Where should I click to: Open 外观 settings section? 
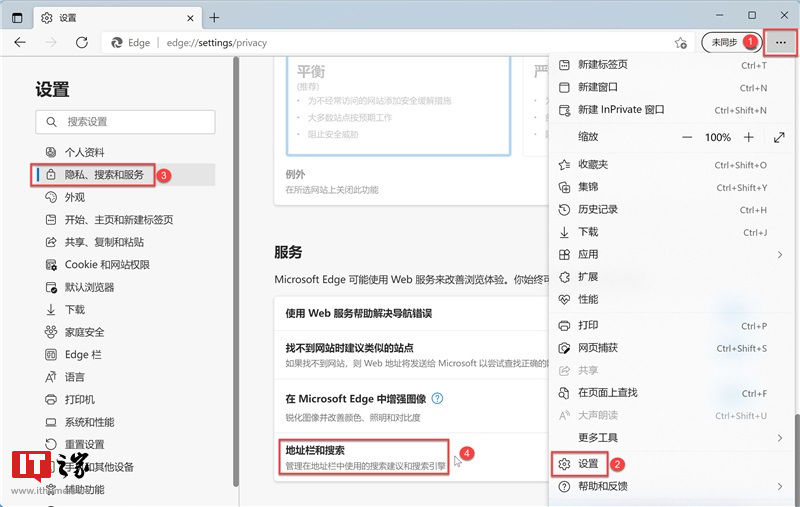(126, 197)
